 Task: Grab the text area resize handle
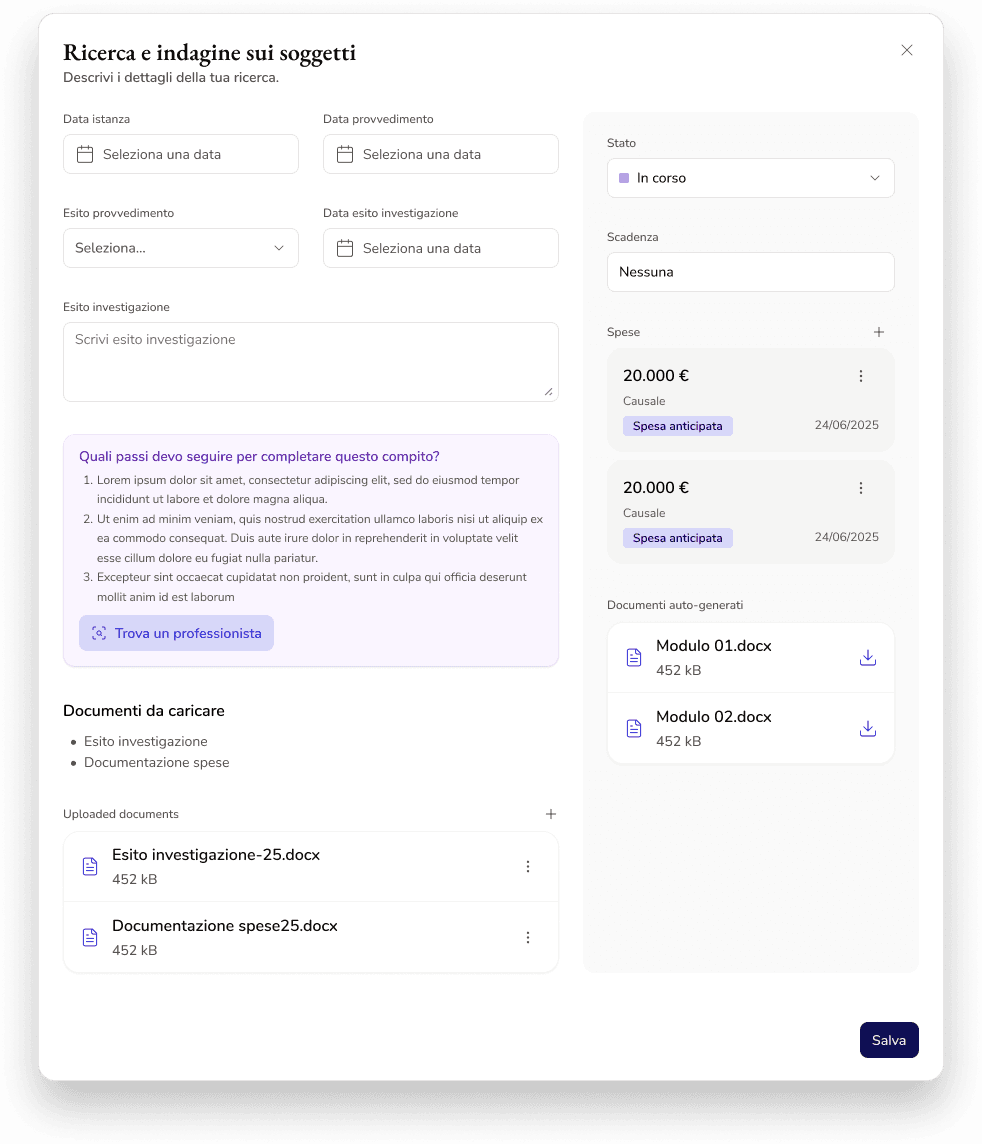549,392
